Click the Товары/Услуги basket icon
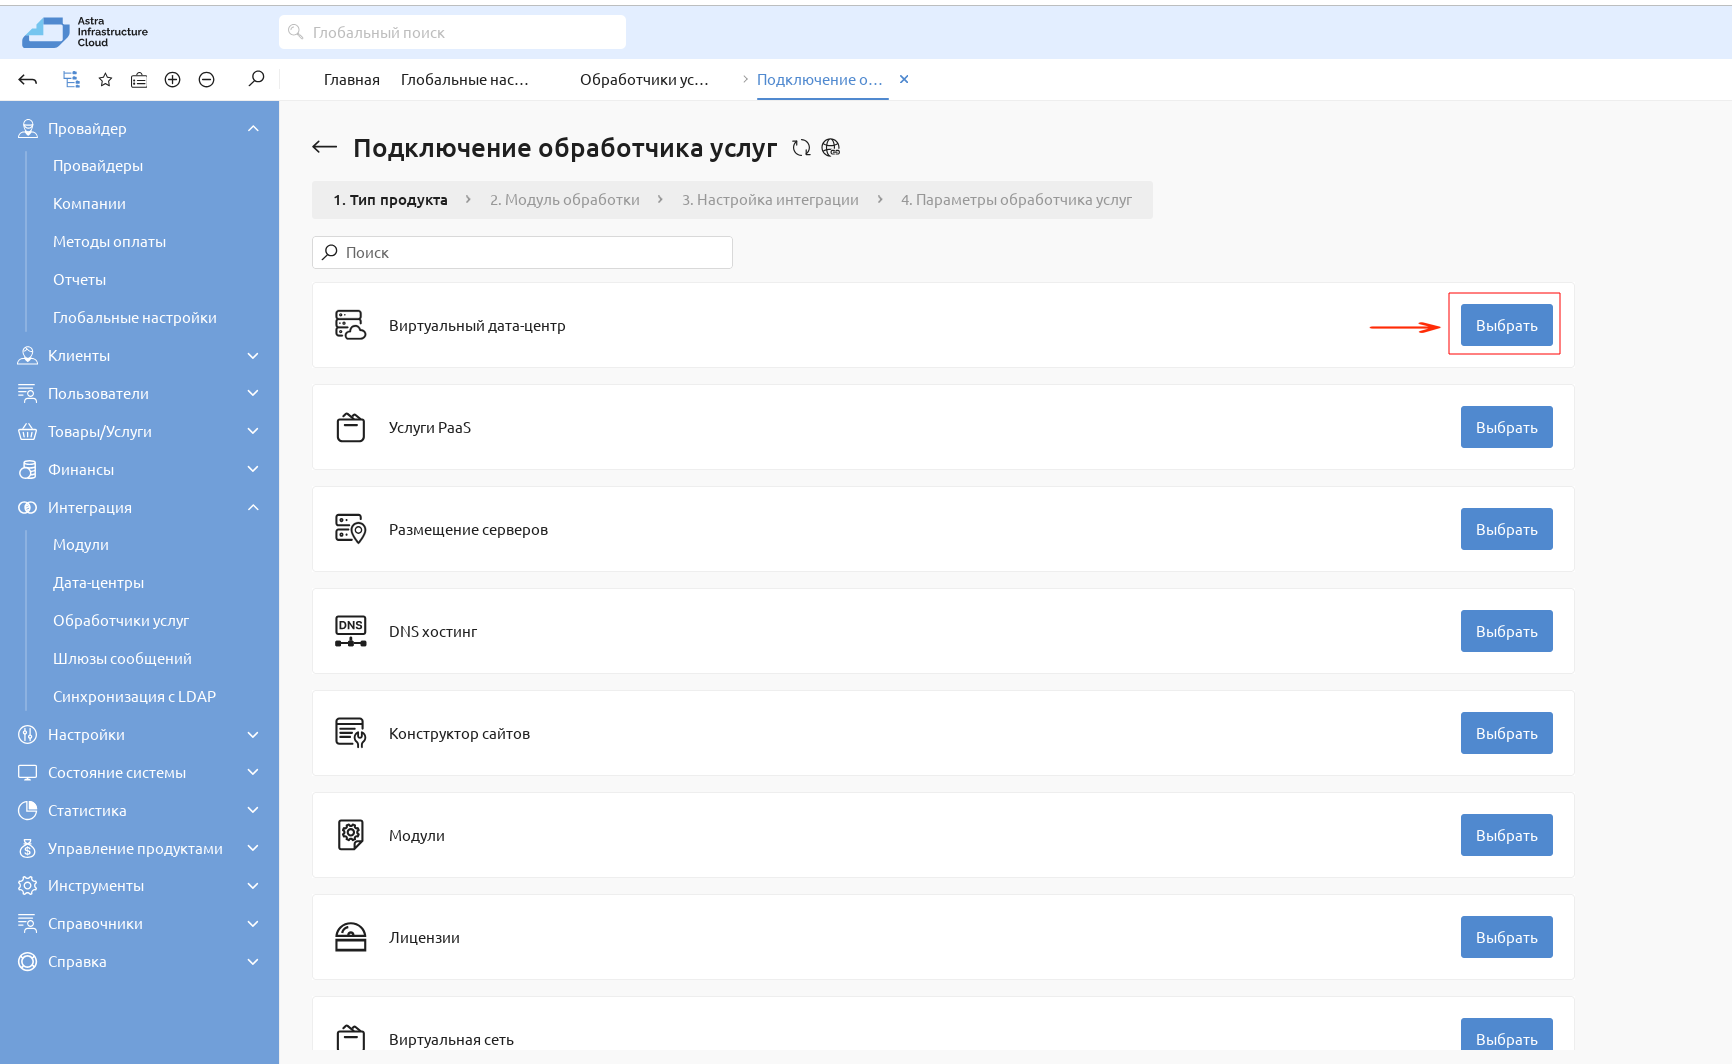This screenshot has height=1064, width=1732. tap(28, 431)
